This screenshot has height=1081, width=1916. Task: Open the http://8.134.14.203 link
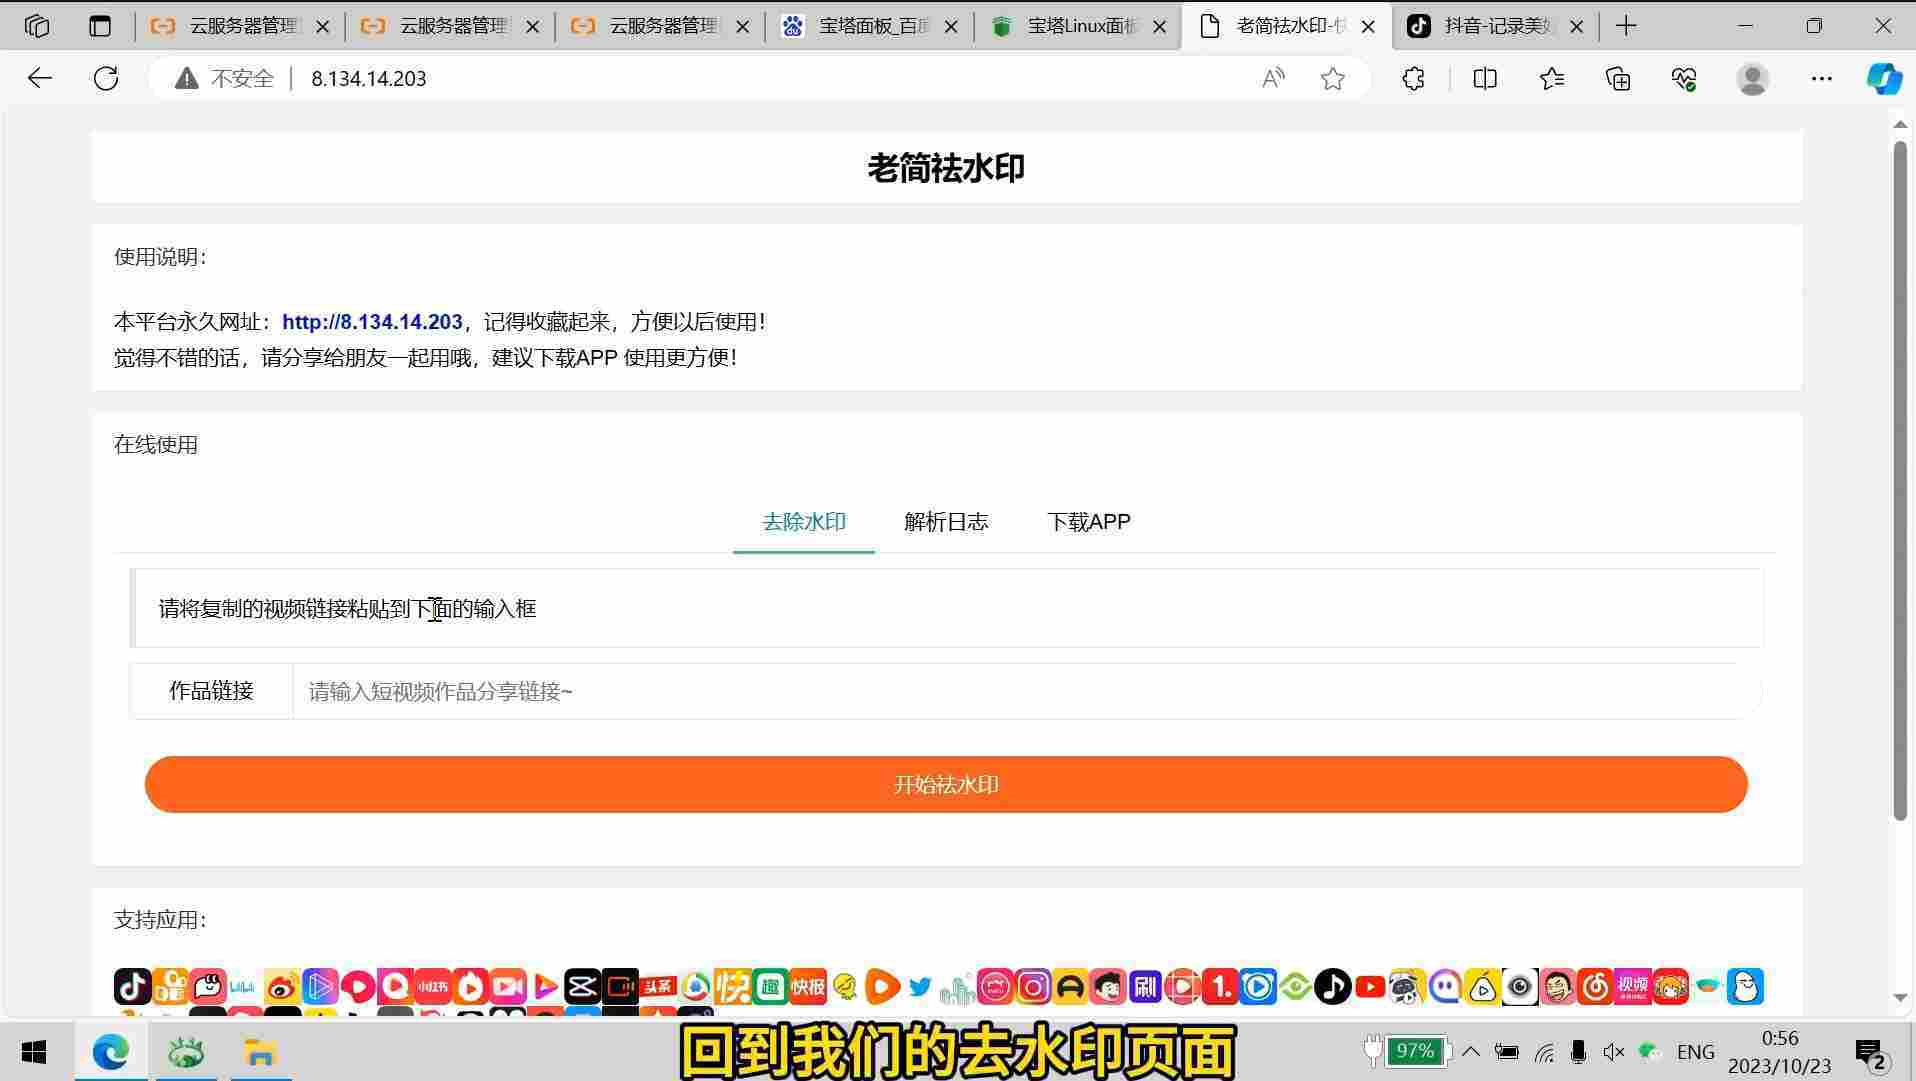[x=372, y=322]
